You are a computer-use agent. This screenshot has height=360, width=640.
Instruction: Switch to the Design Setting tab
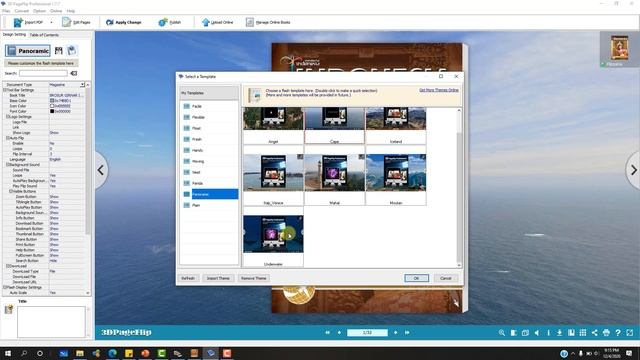14,35
